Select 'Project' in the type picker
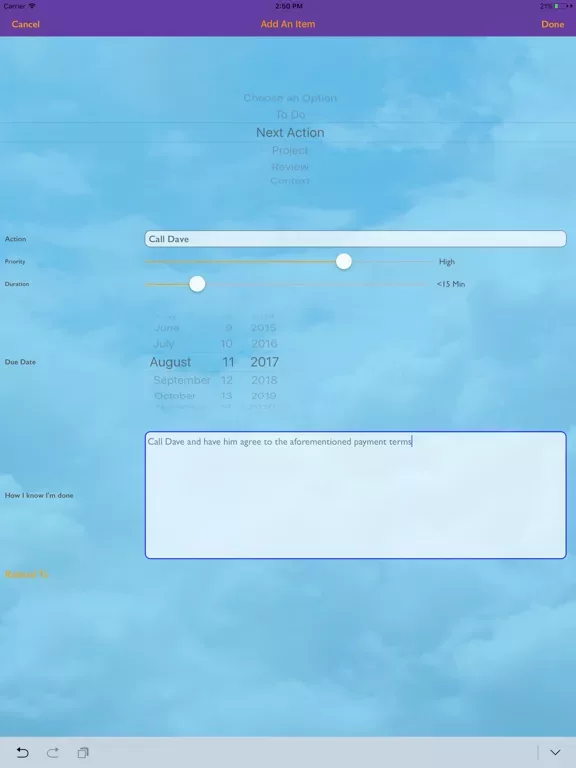This screenshot has width=576, height=768. pyautogui.click(x=290, y=150)
